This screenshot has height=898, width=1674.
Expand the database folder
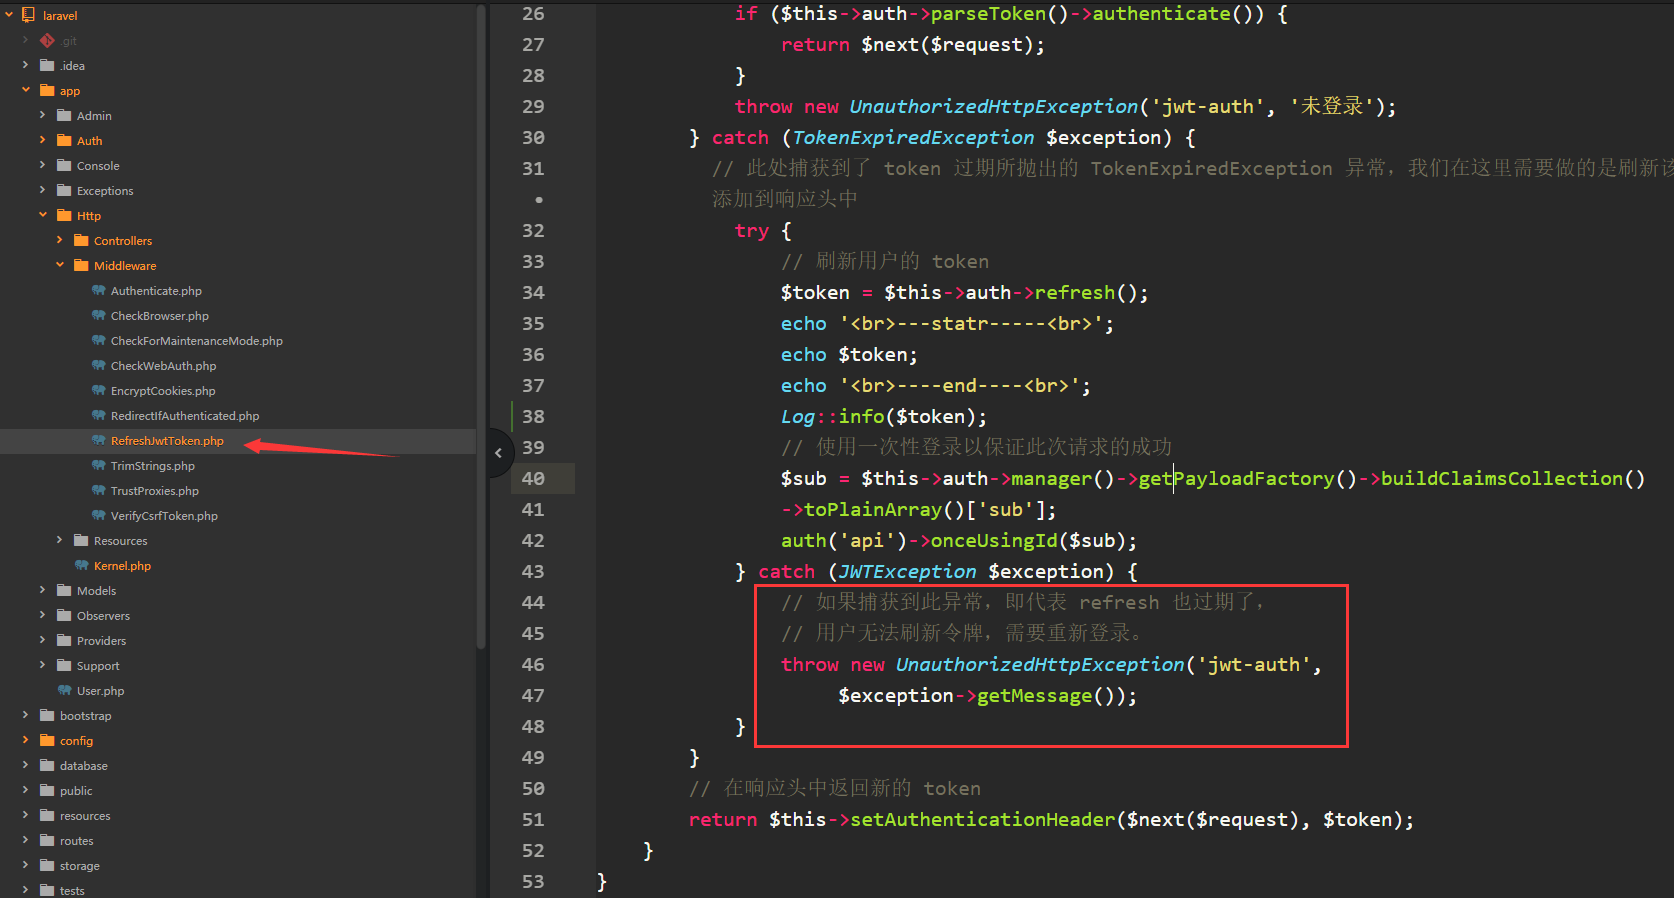(x=26, y=765)
